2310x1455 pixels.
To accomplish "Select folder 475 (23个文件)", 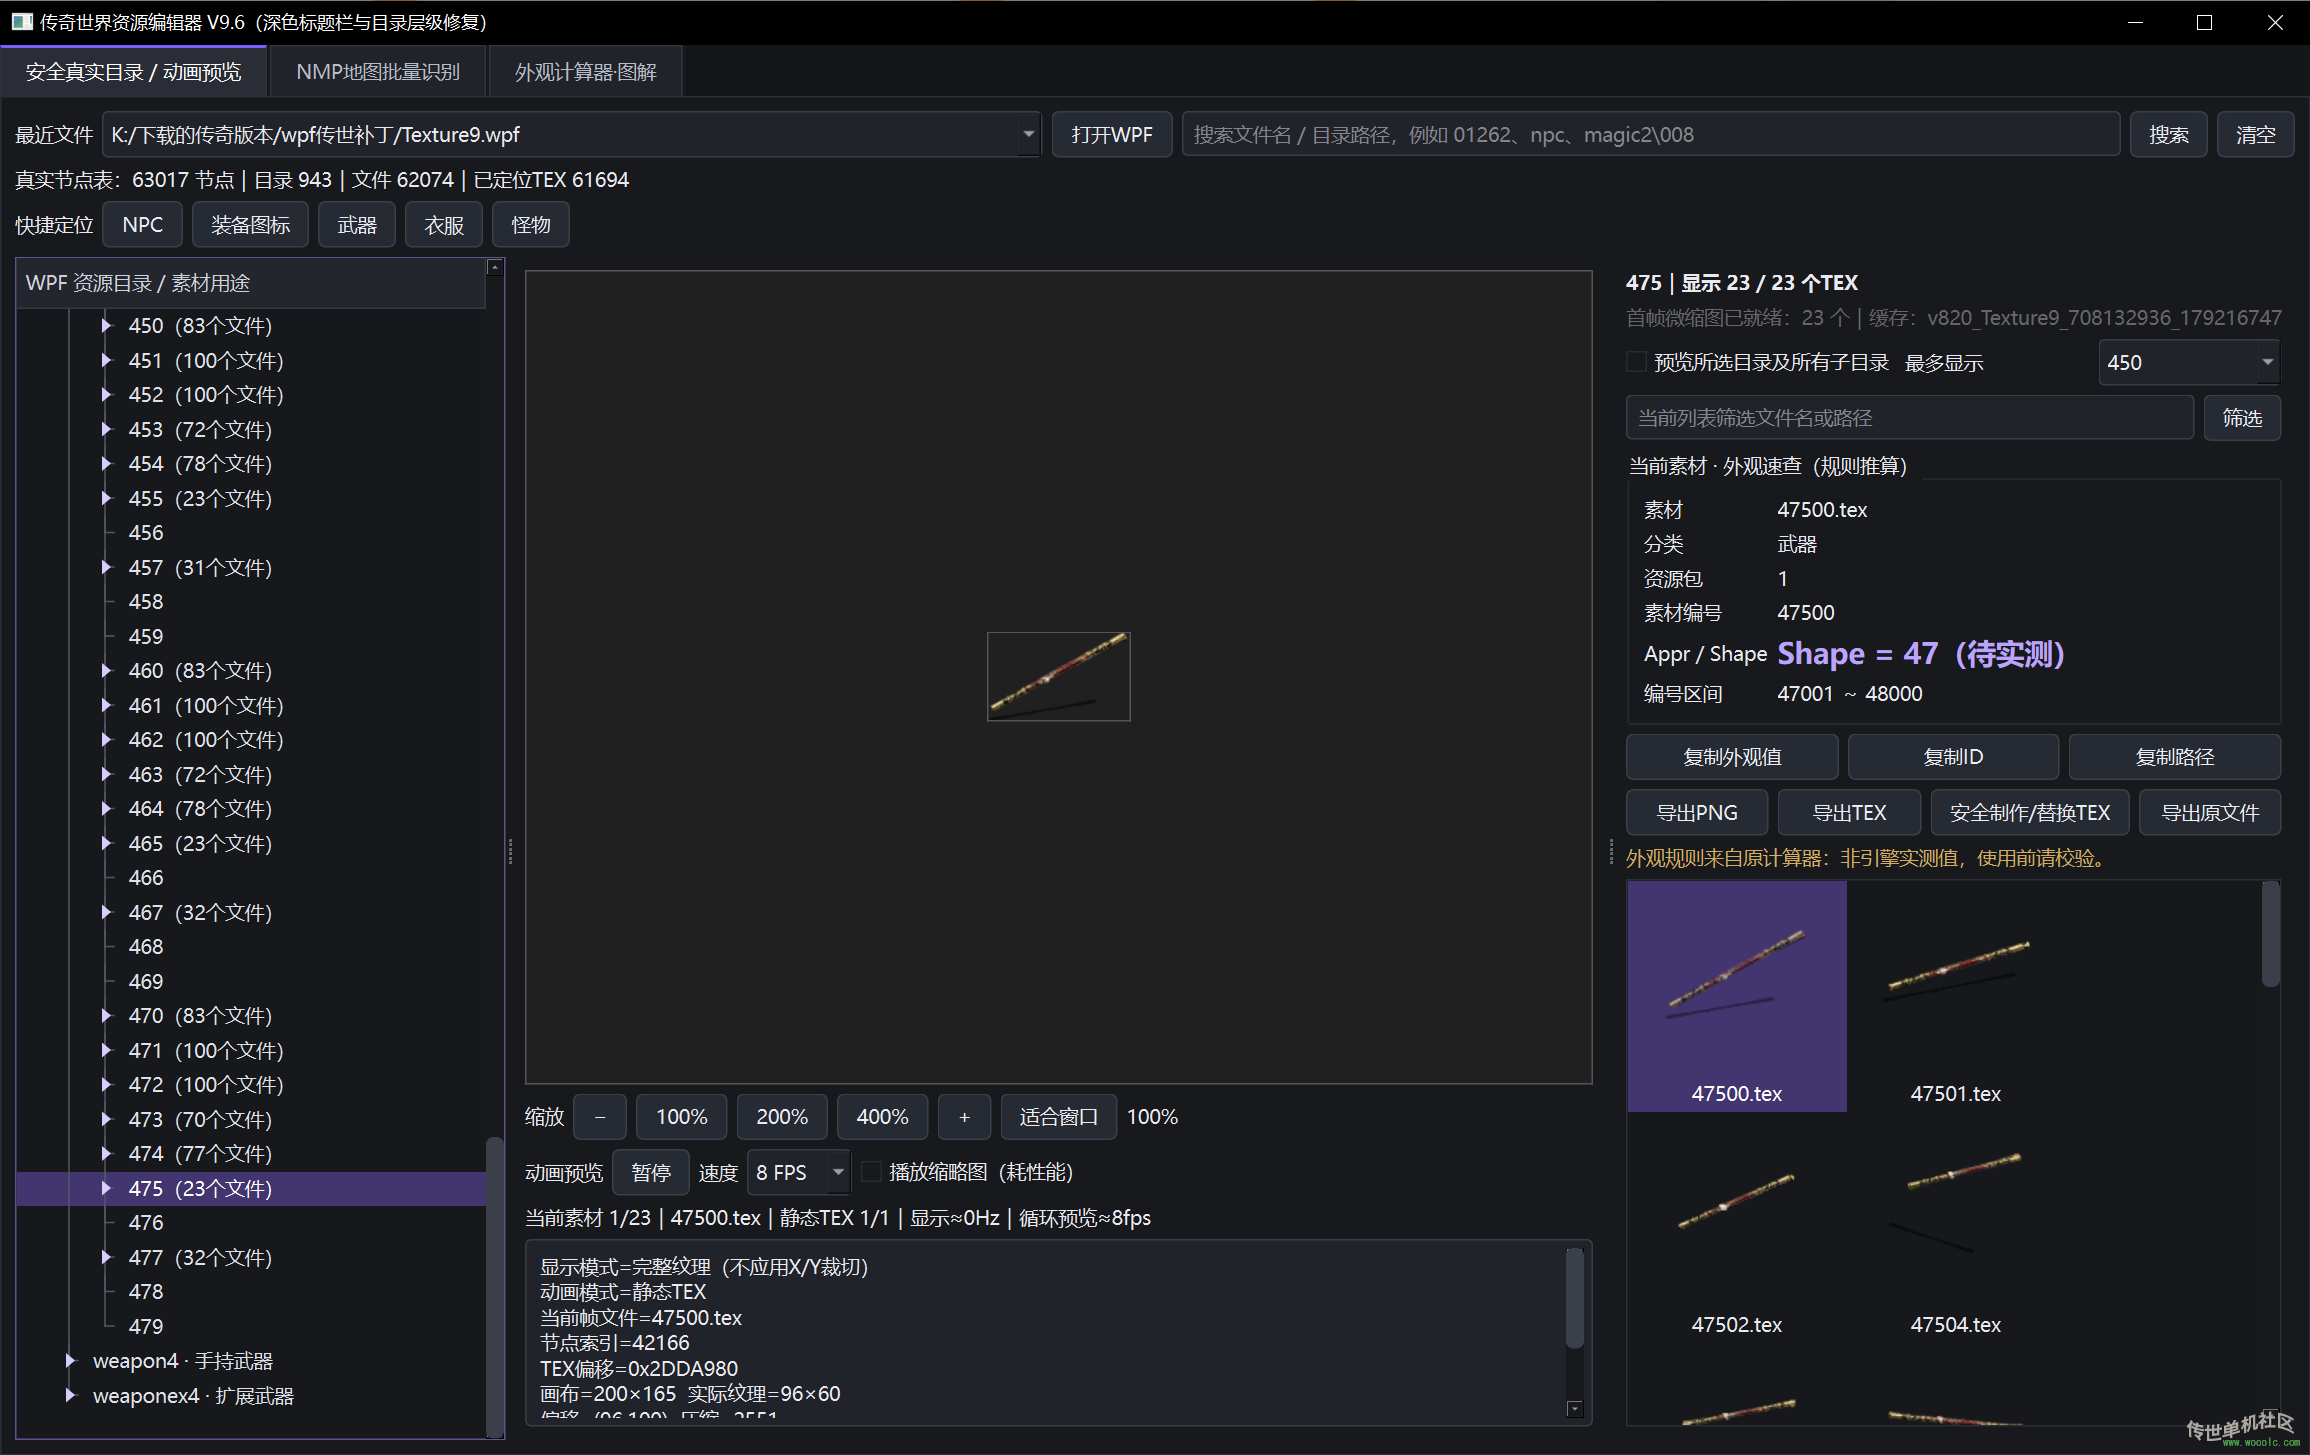I will click(x=251, y=1188).
